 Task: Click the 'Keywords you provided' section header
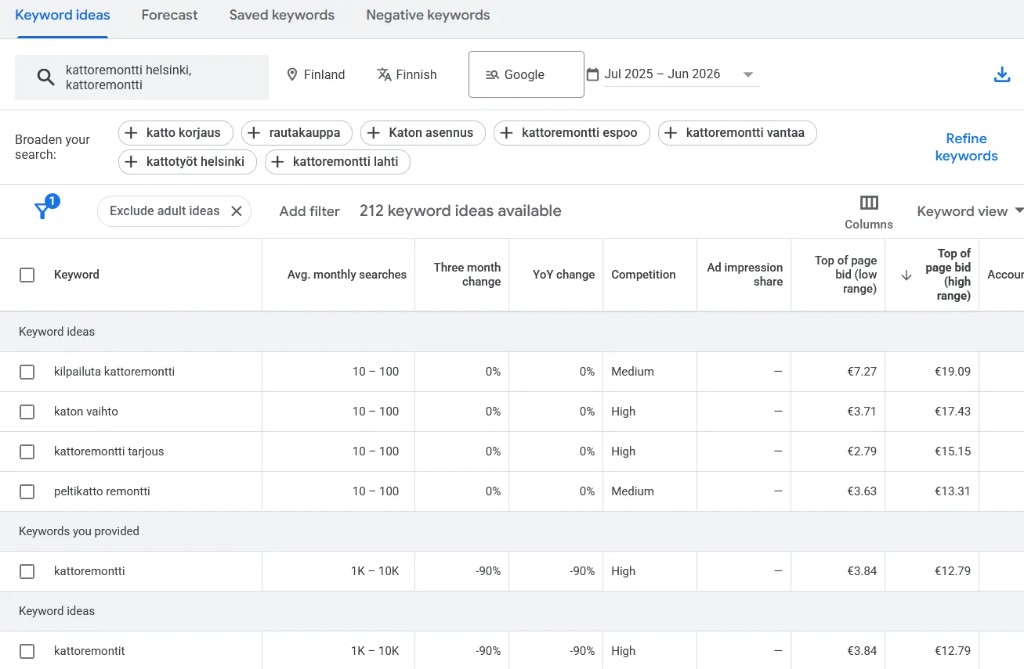[x=79, y=531]
